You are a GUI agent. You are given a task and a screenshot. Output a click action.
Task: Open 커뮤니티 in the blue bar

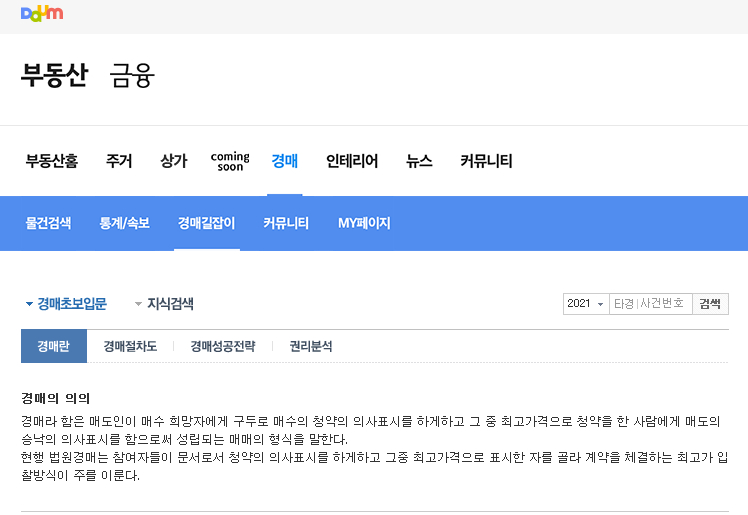(x=286, y=223)
